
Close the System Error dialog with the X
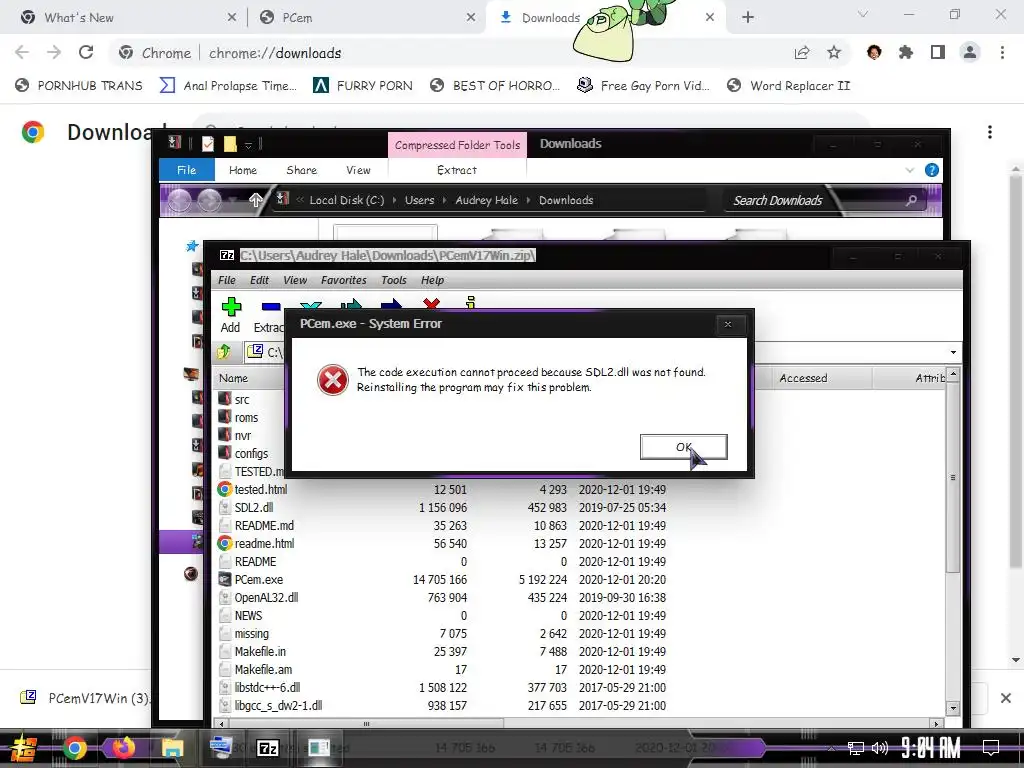728,324
